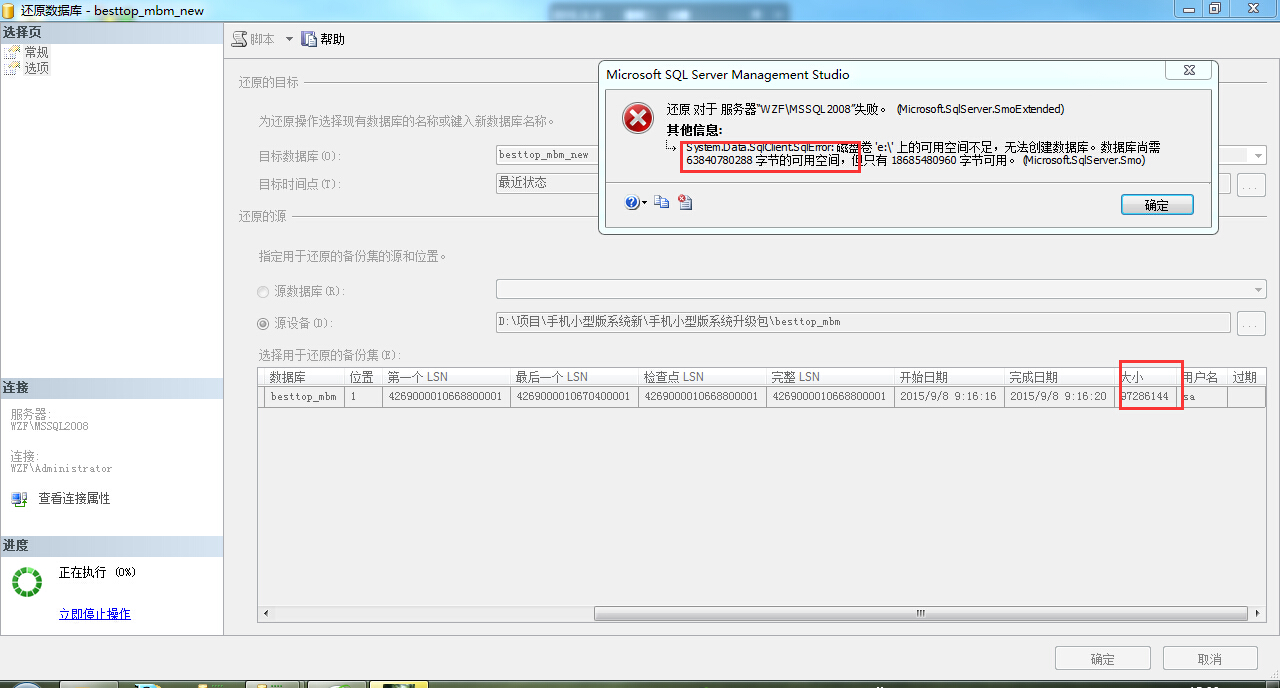
Task: Click the 完成日期 column header
Action: pyautogui.click(x=1060, y=377)
